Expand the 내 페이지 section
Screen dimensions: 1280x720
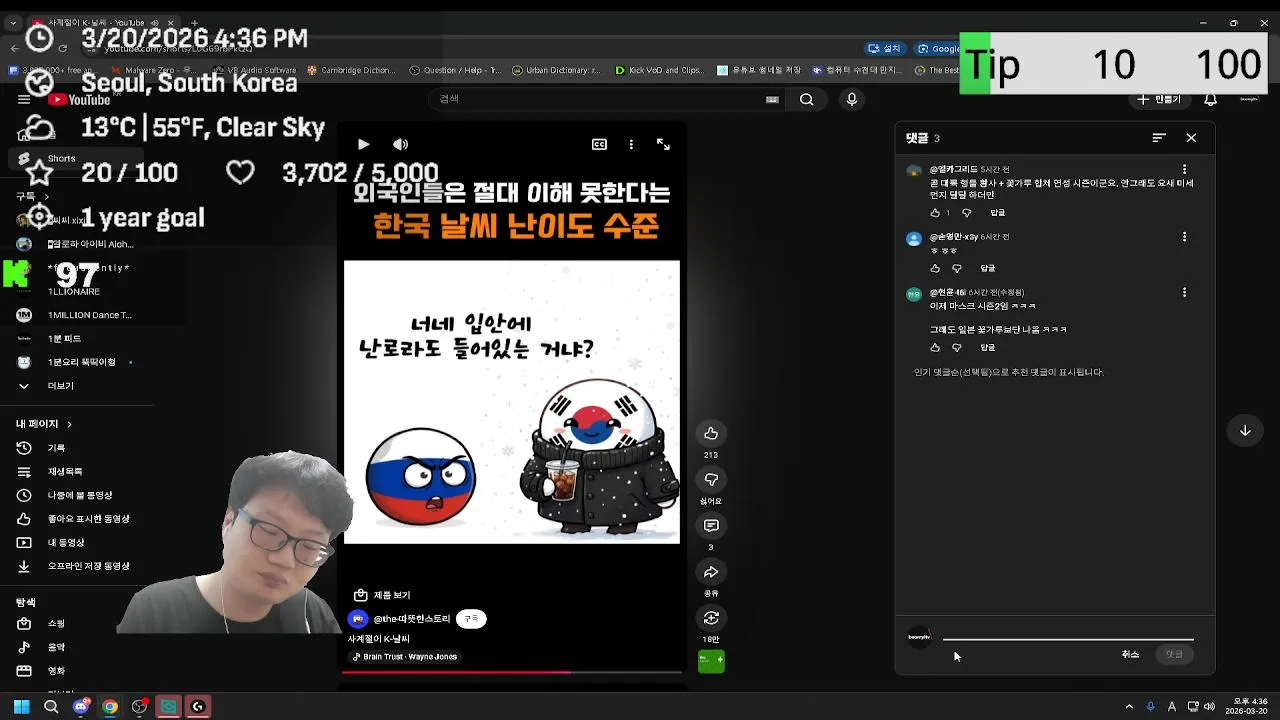pos(44,424)
